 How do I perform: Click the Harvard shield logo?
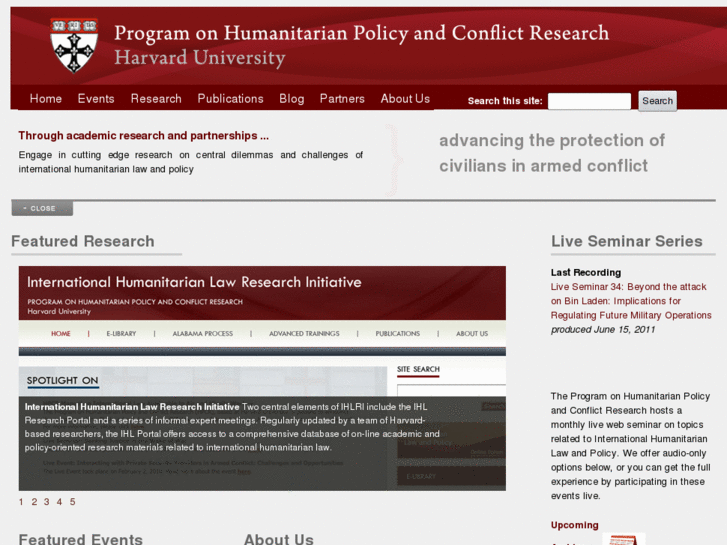pos(74,45)
